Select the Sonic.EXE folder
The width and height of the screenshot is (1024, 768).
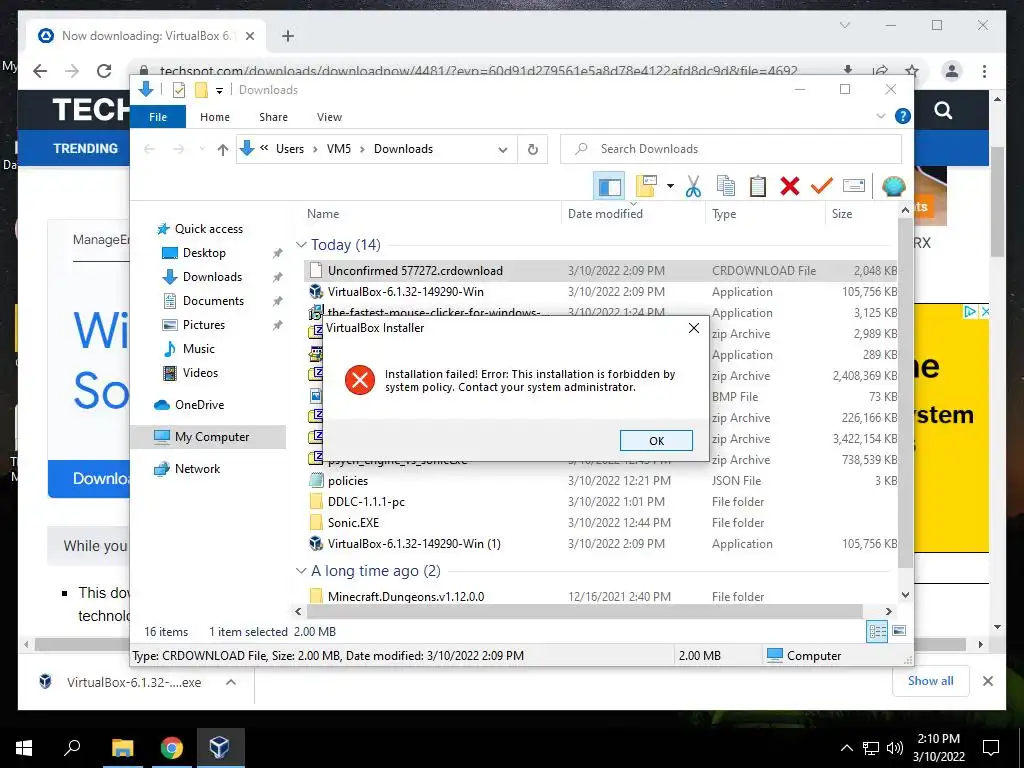601,522
